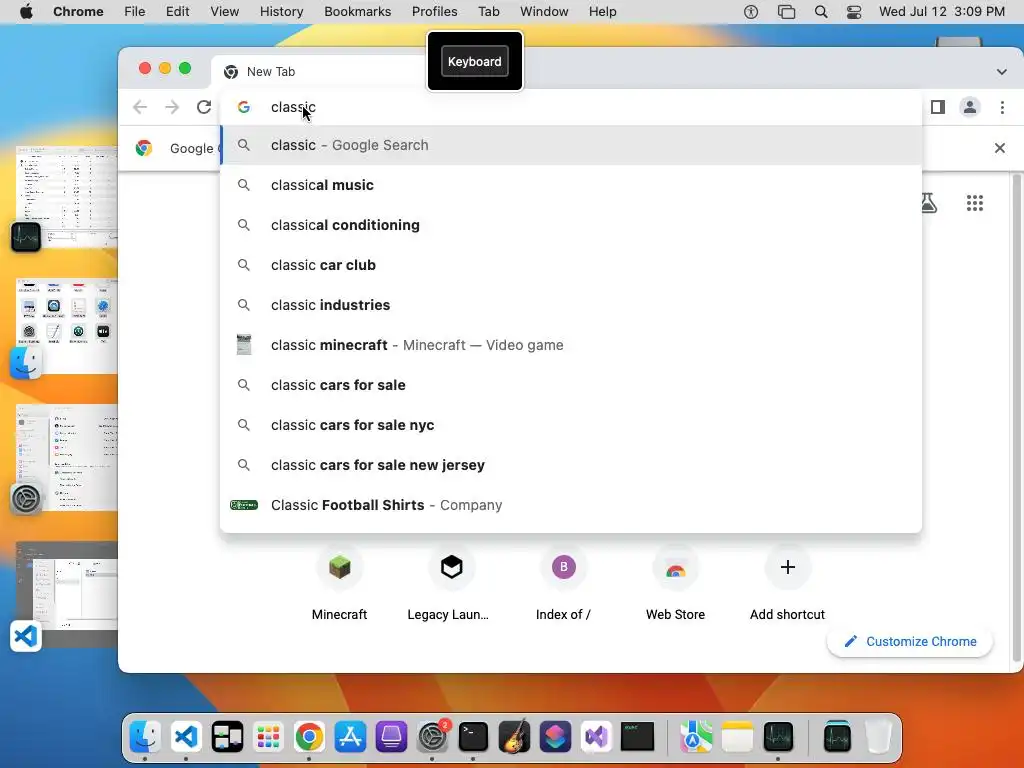
Task: Open the Chrome side panel
Action: point(938,107)
